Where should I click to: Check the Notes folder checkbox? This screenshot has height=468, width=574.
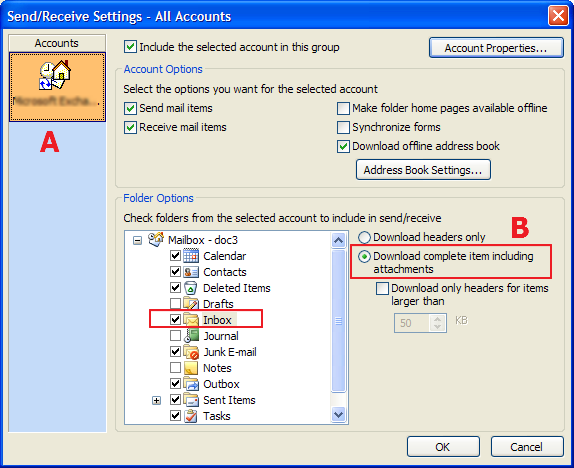pyautogui.click(x=175, y=368)
